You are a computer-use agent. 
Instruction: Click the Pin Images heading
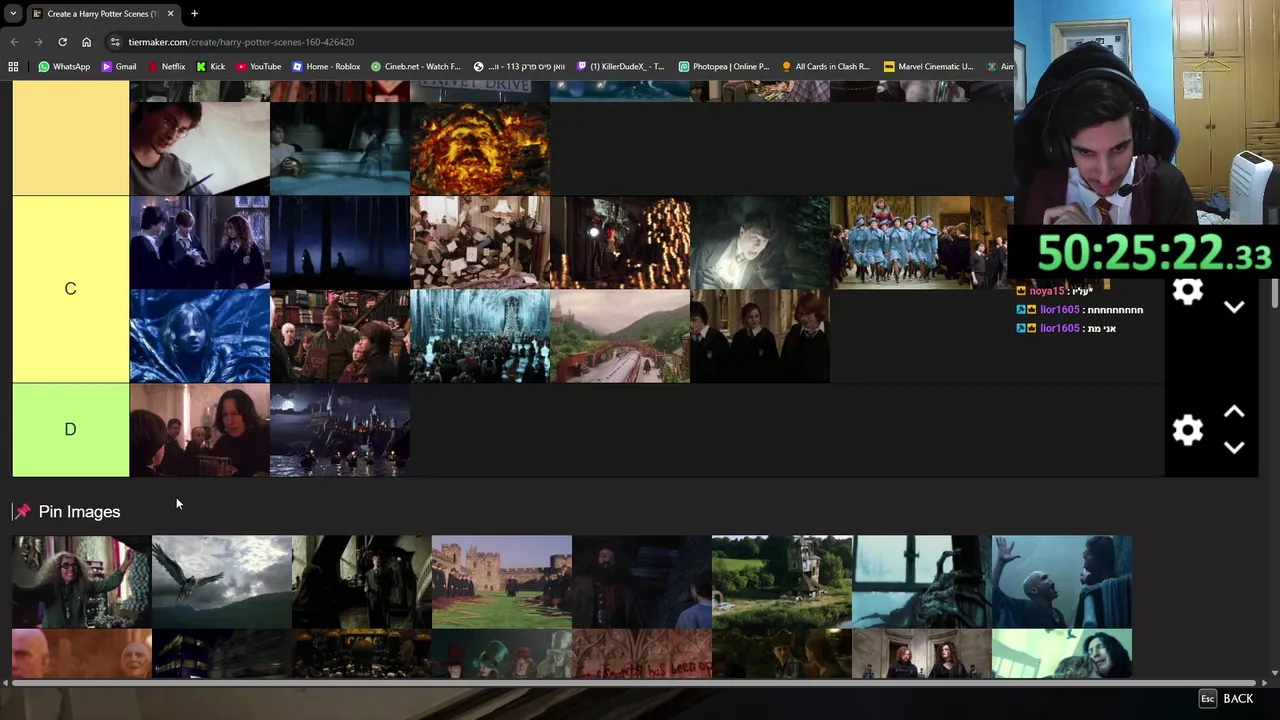(x=79, y=512)
